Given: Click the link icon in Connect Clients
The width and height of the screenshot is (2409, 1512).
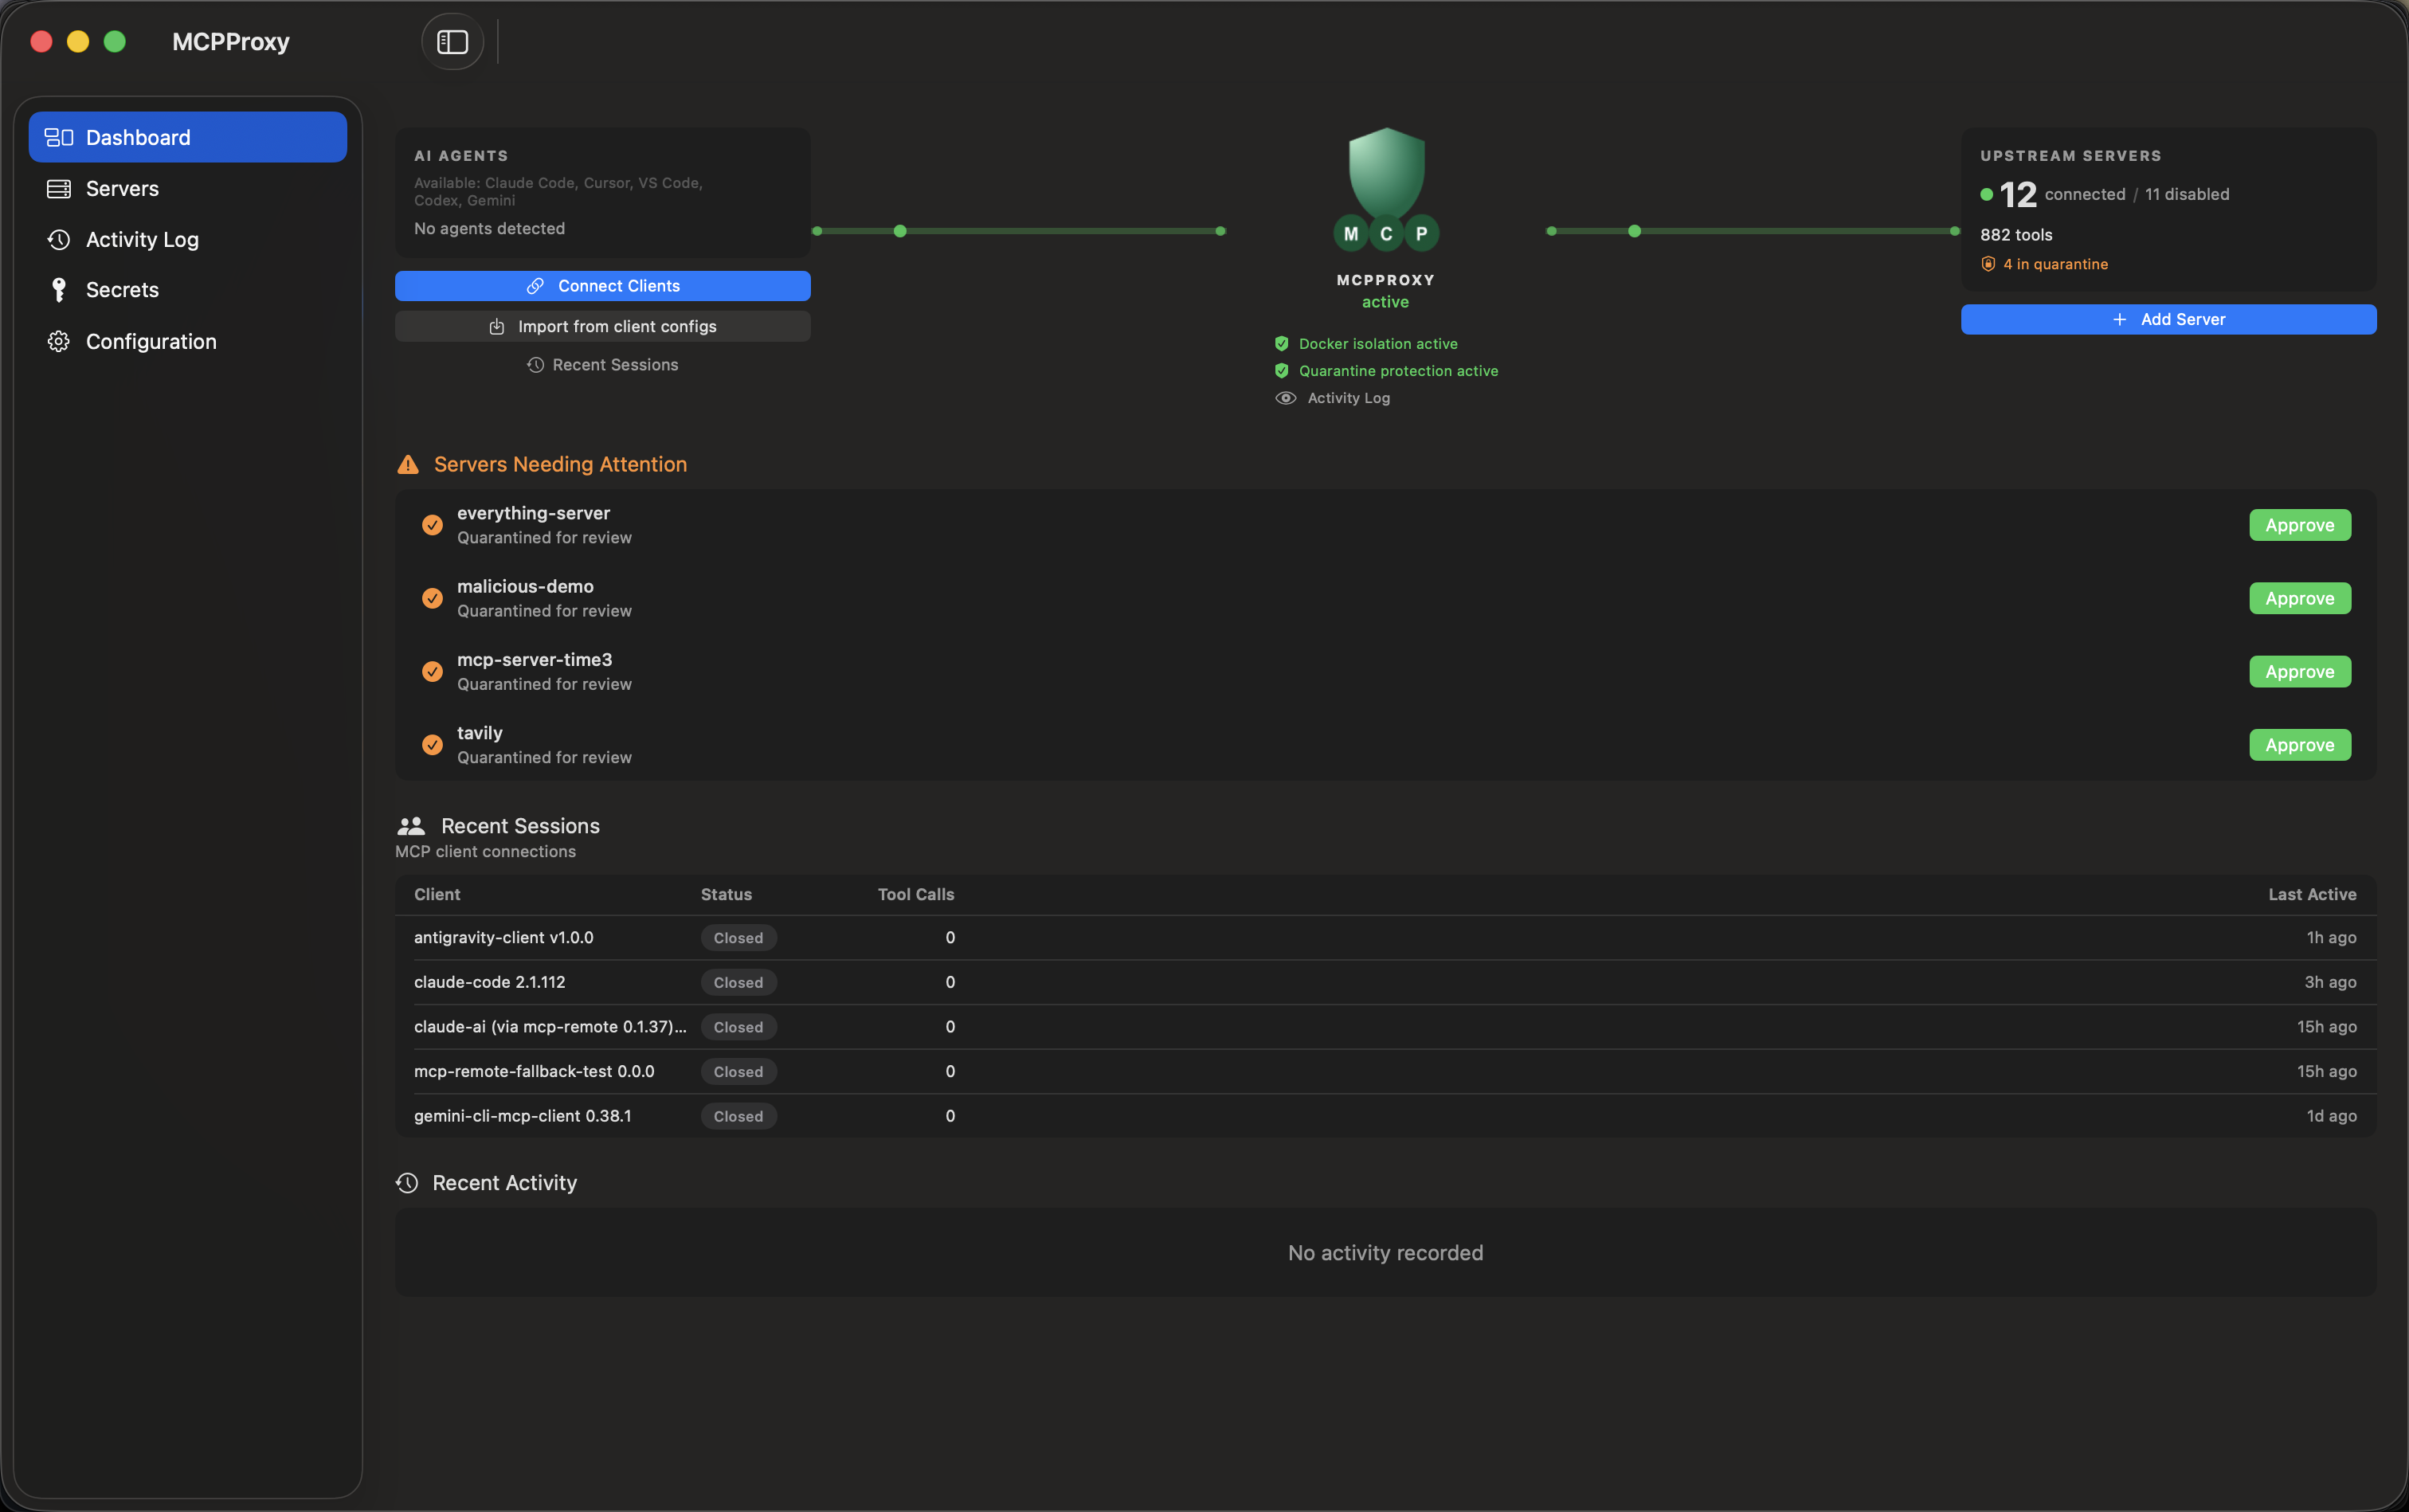Looking at the screenshot, I should [535, 286].
